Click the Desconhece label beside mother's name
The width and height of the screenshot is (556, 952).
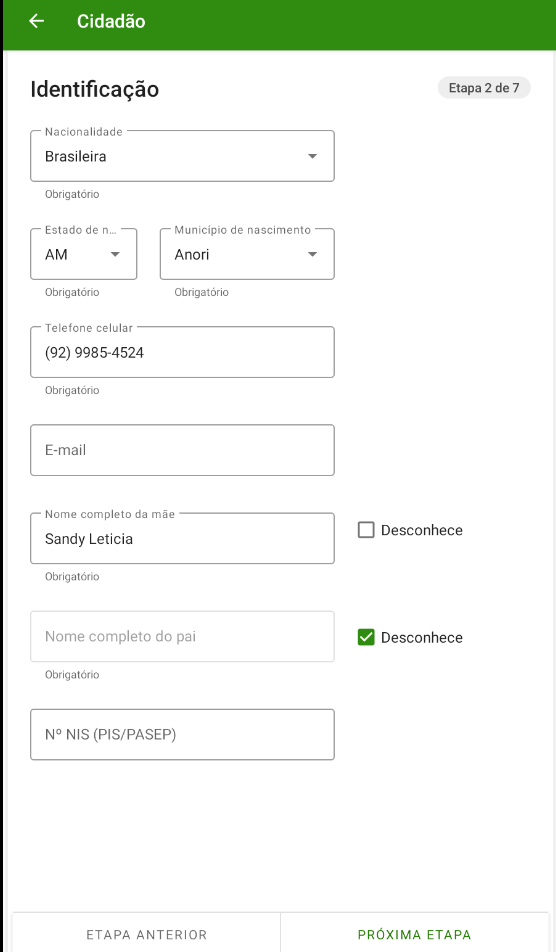point(422,530)
